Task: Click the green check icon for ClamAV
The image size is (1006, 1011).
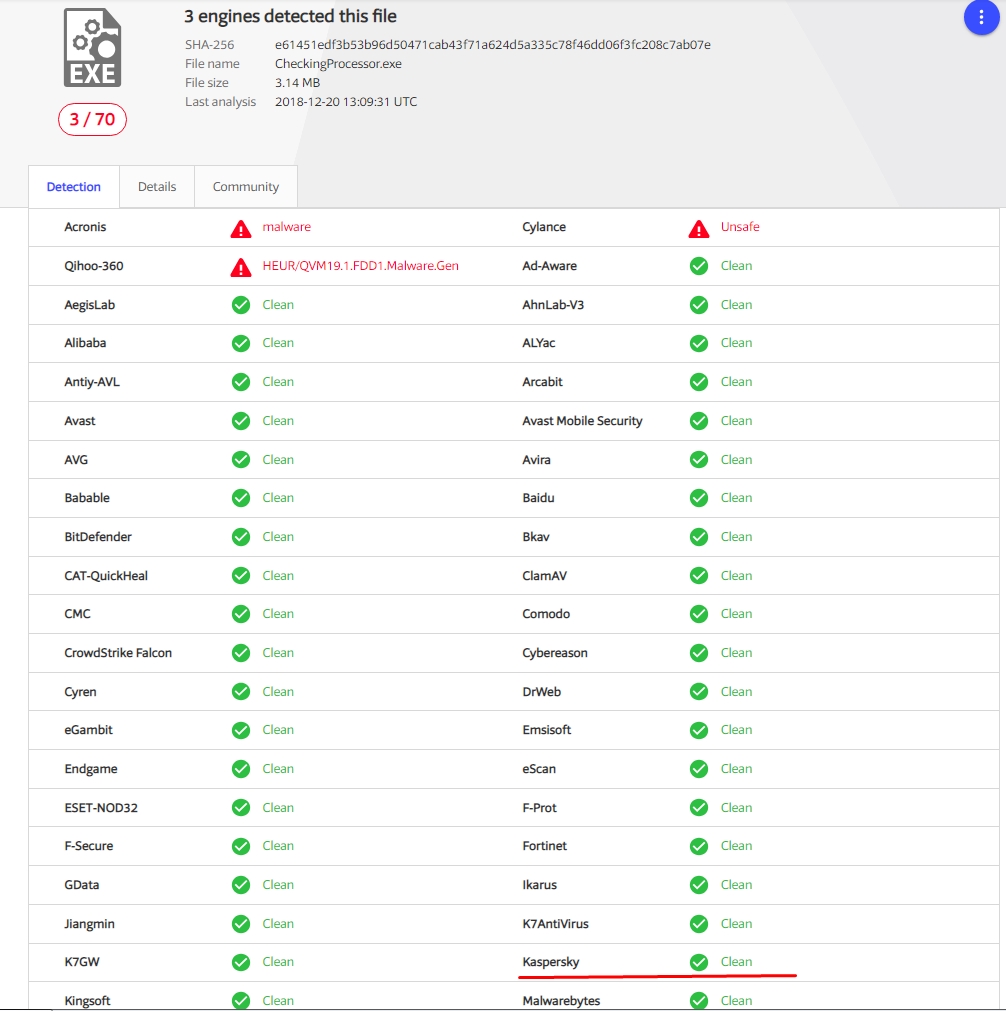Action: pos(699,576)
